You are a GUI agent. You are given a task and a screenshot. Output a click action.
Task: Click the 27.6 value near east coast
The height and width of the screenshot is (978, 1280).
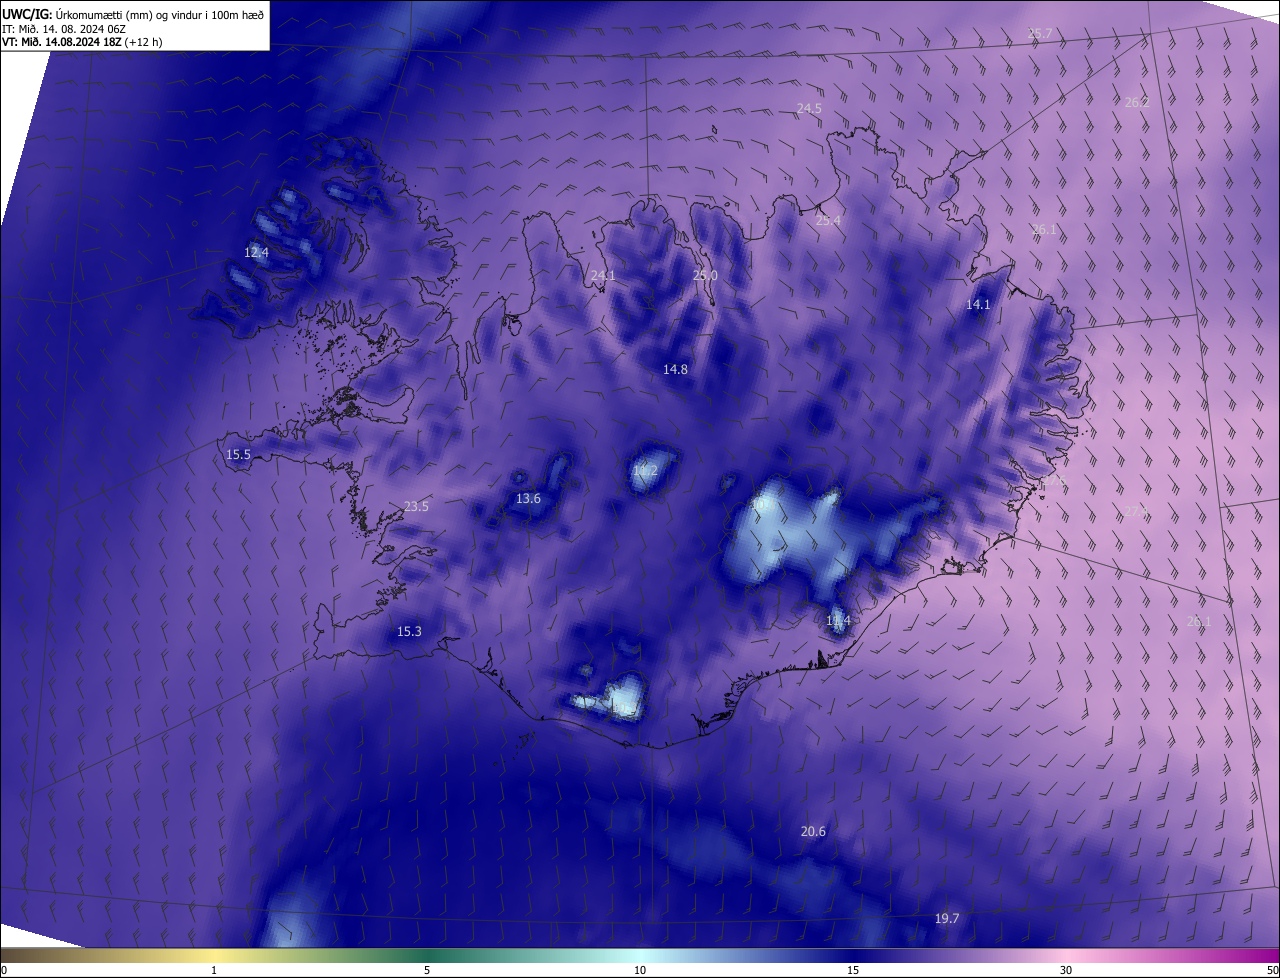[x=1054, y=481]
